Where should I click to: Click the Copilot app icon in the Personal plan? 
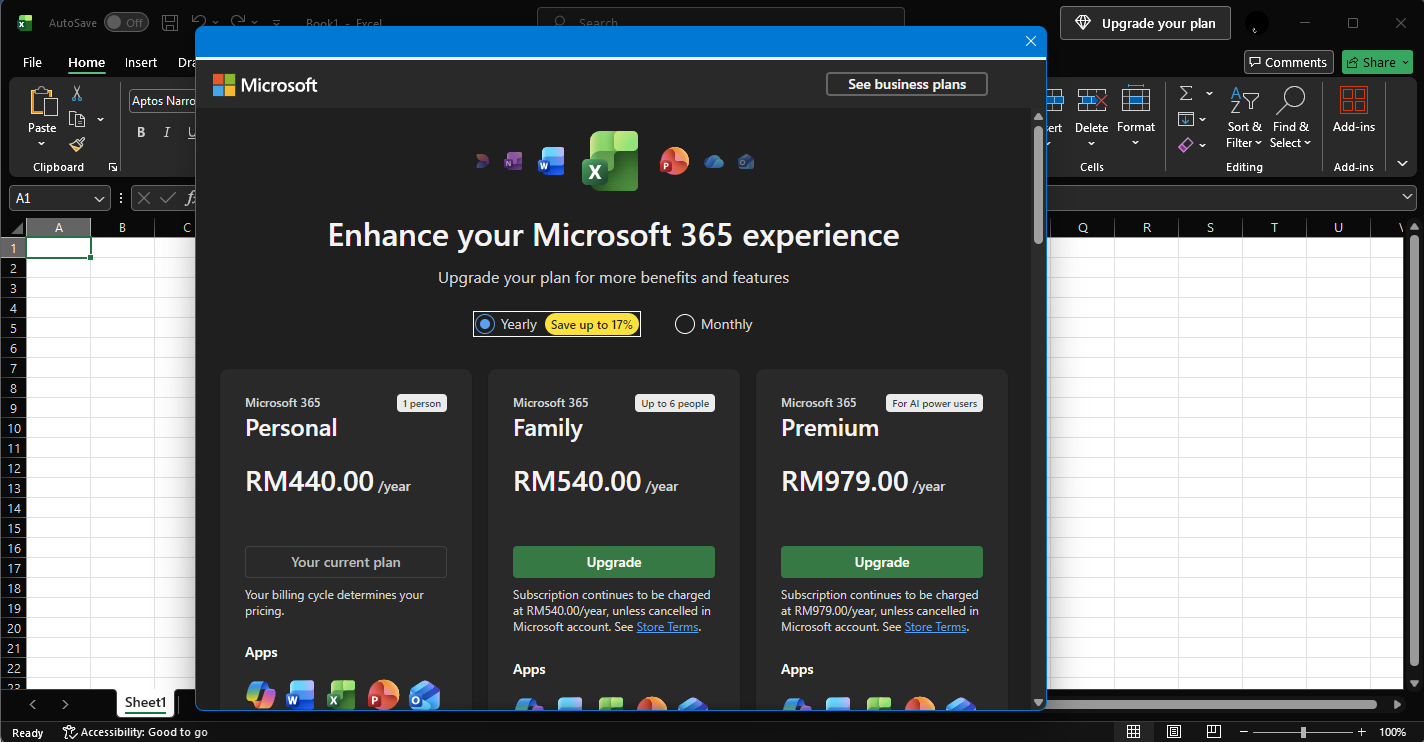[261, 695]
